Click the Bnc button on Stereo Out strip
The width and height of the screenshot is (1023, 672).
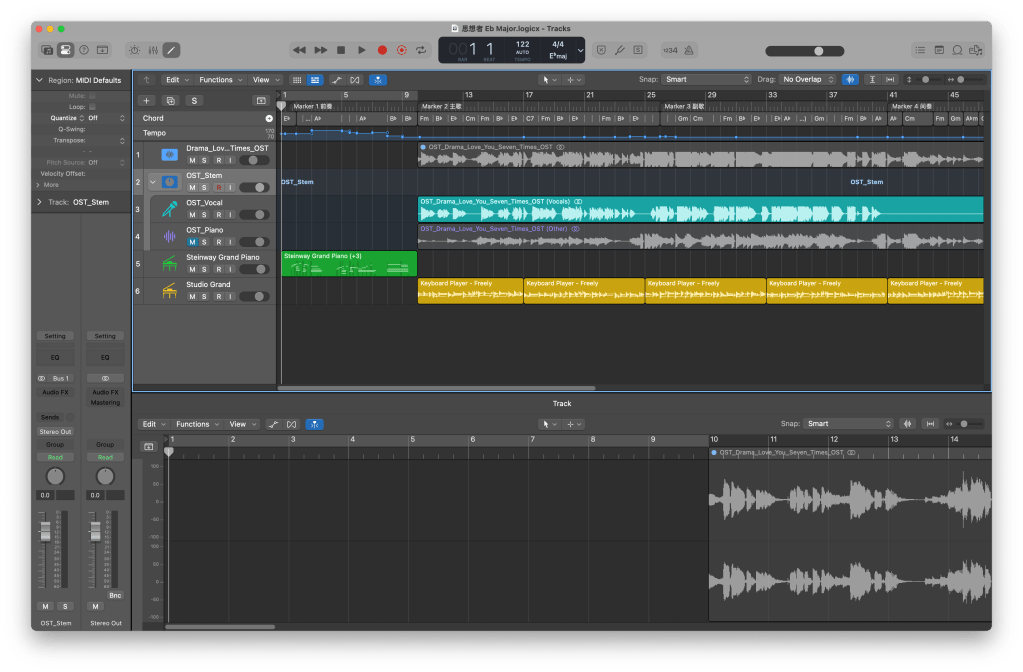point(114,595)
